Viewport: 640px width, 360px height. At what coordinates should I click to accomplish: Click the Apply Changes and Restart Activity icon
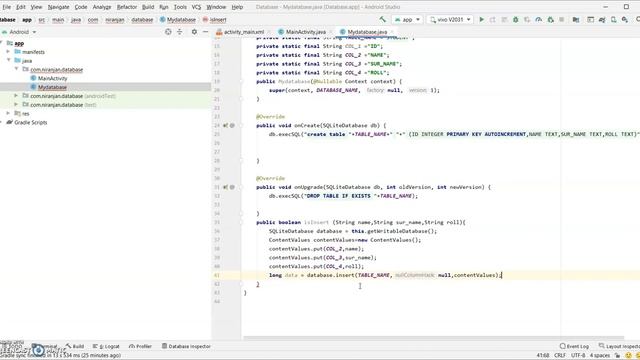493,20
